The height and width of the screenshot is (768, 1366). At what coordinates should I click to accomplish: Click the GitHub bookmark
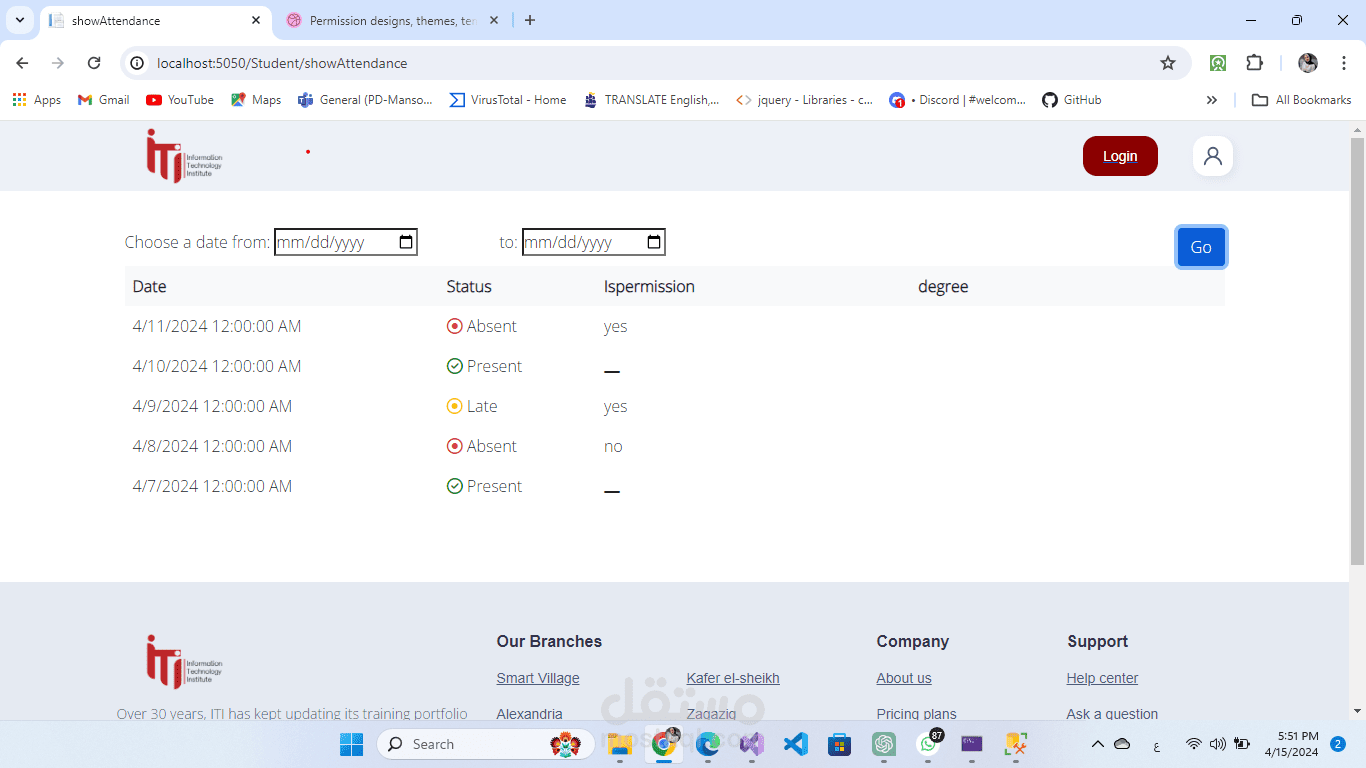1072,100
